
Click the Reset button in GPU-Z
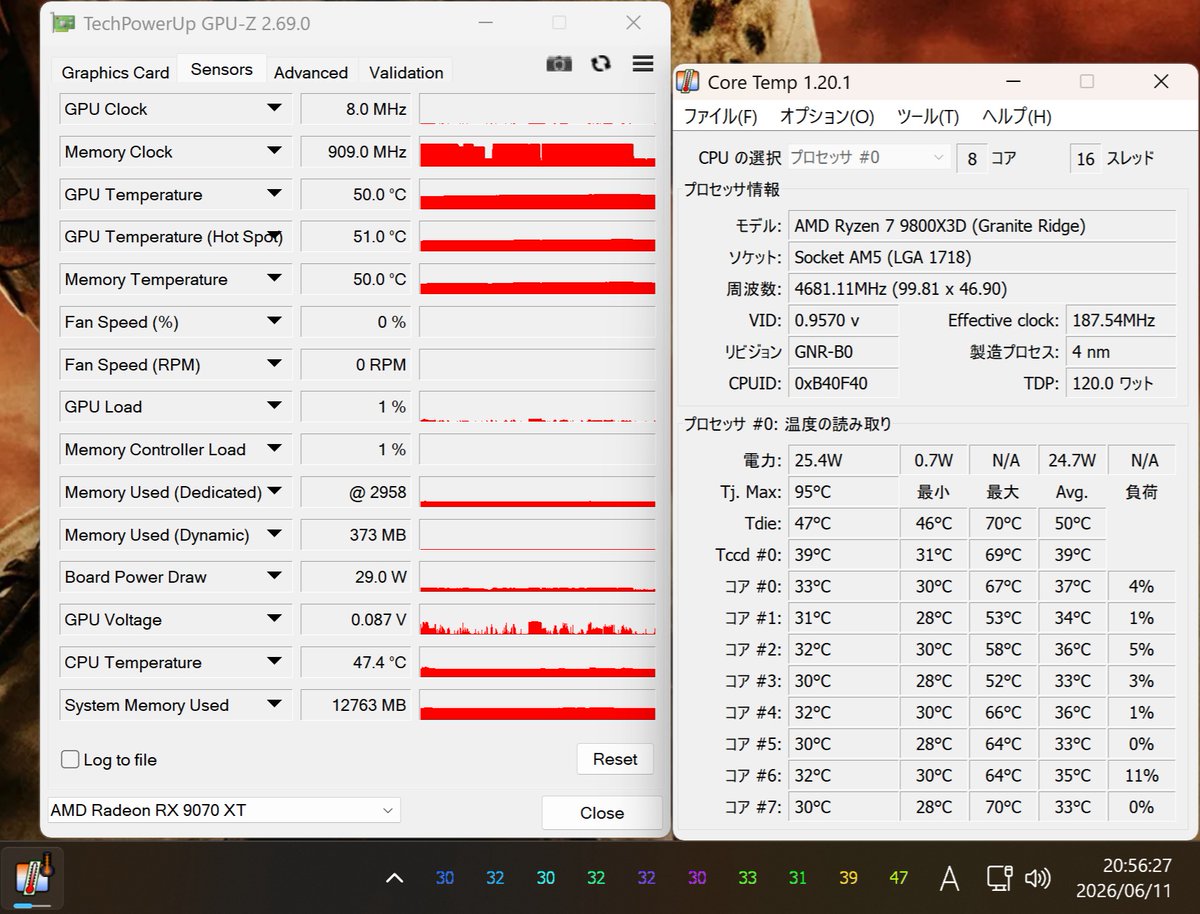[x=615, y=759]
